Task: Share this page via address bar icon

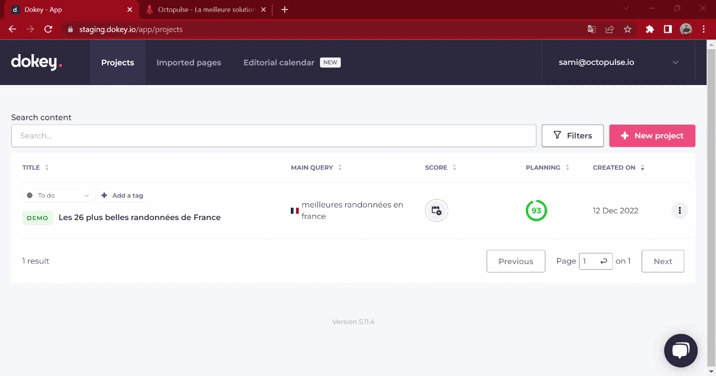Action: click(610, 29)
